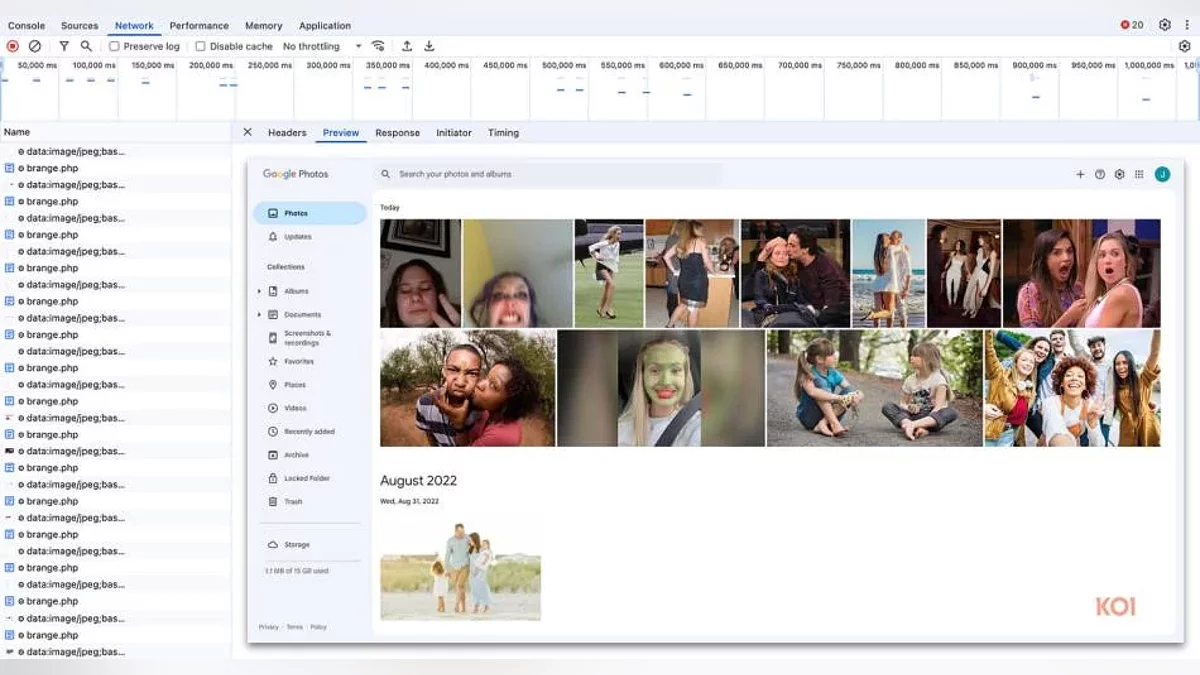Open the No throttling dropdown
1200x675 pixels.
point(322,46)
